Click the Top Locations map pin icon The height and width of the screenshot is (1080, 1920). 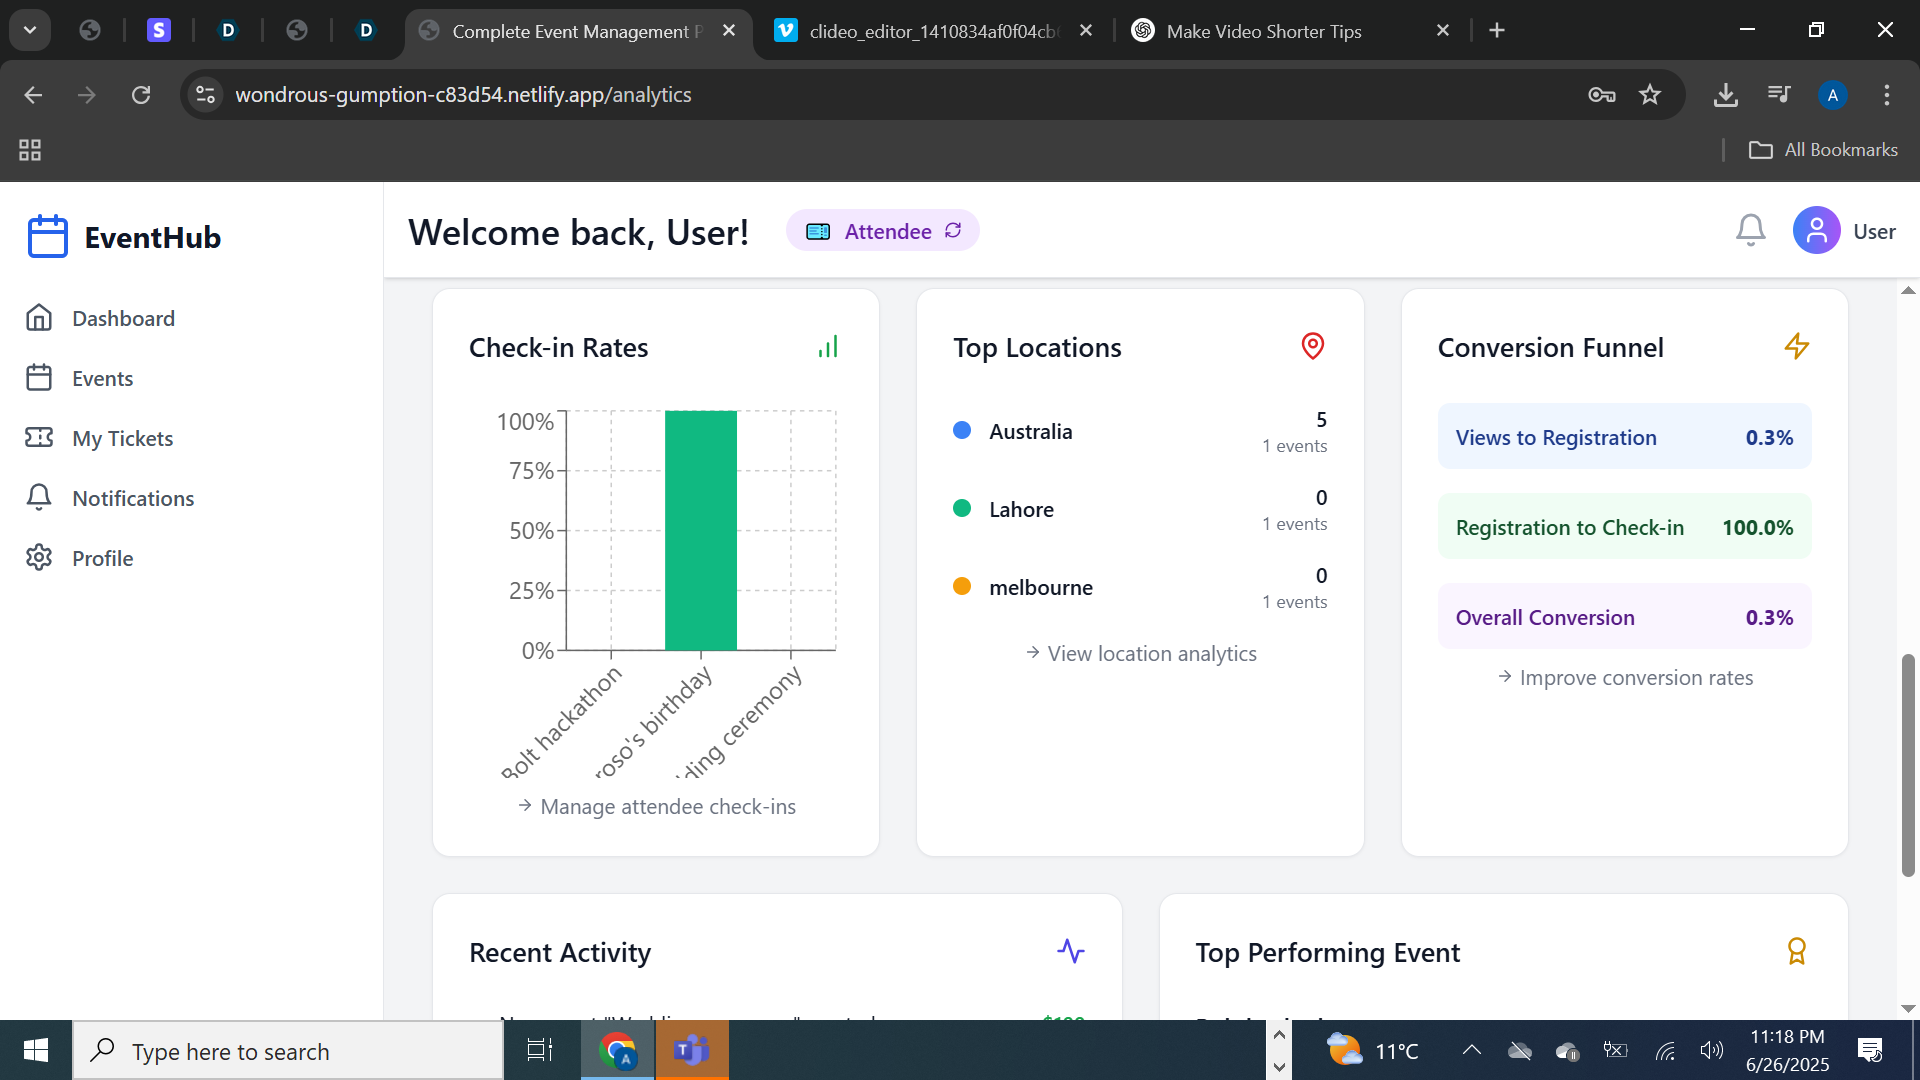pos(1312,346)
